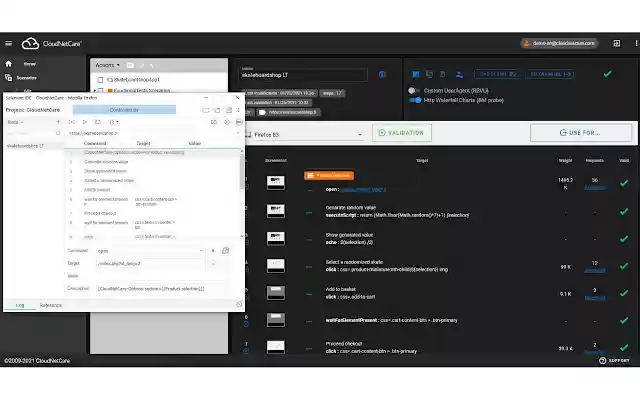Select skateboardshop LT test in Selenium IDE
The height and width of the screenshot is (400, 640).
33,146
